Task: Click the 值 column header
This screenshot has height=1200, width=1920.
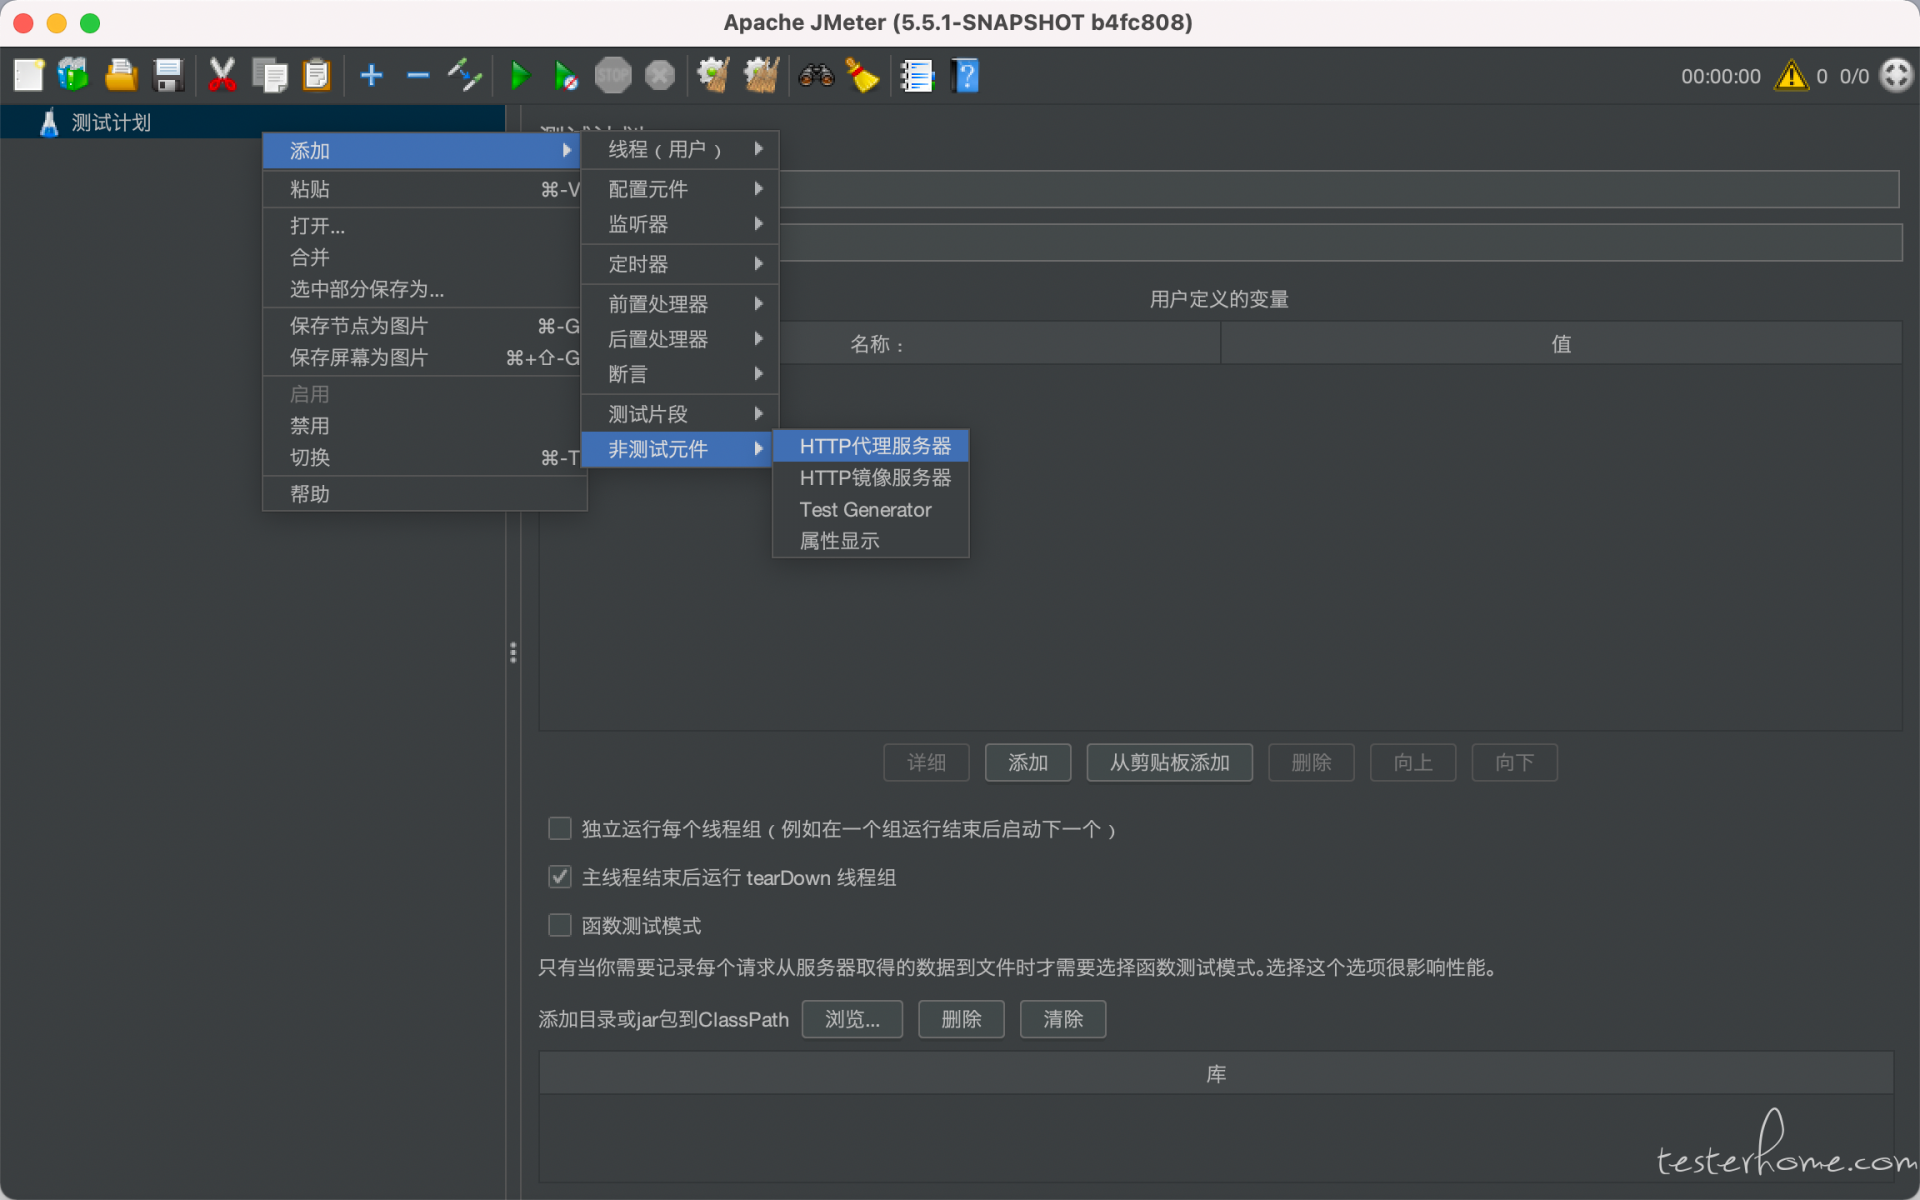Action: [1561, 344]
